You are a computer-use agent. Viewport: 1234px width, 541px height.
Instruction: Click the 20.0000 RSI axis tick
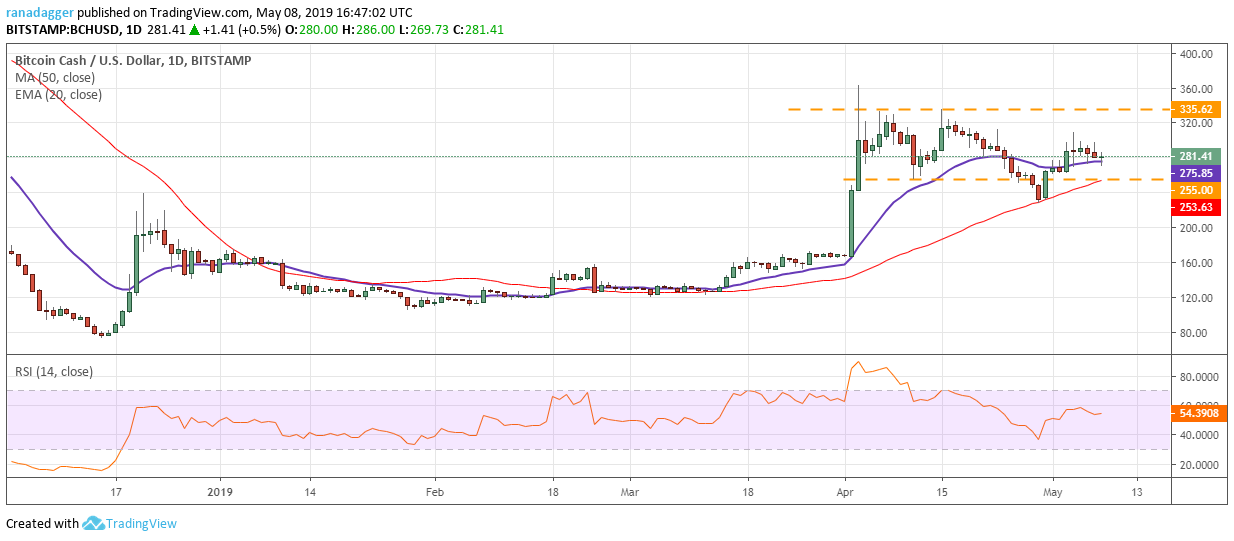pos(1200,465)
